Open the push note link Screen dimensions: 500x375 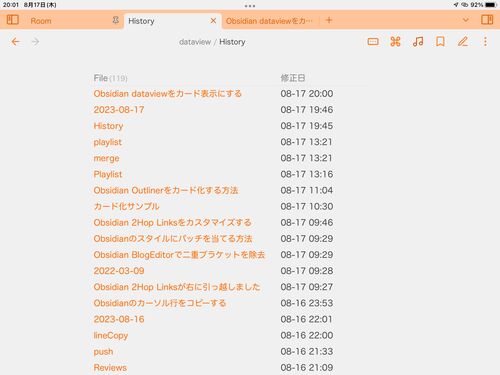click(x=103, y=352)
